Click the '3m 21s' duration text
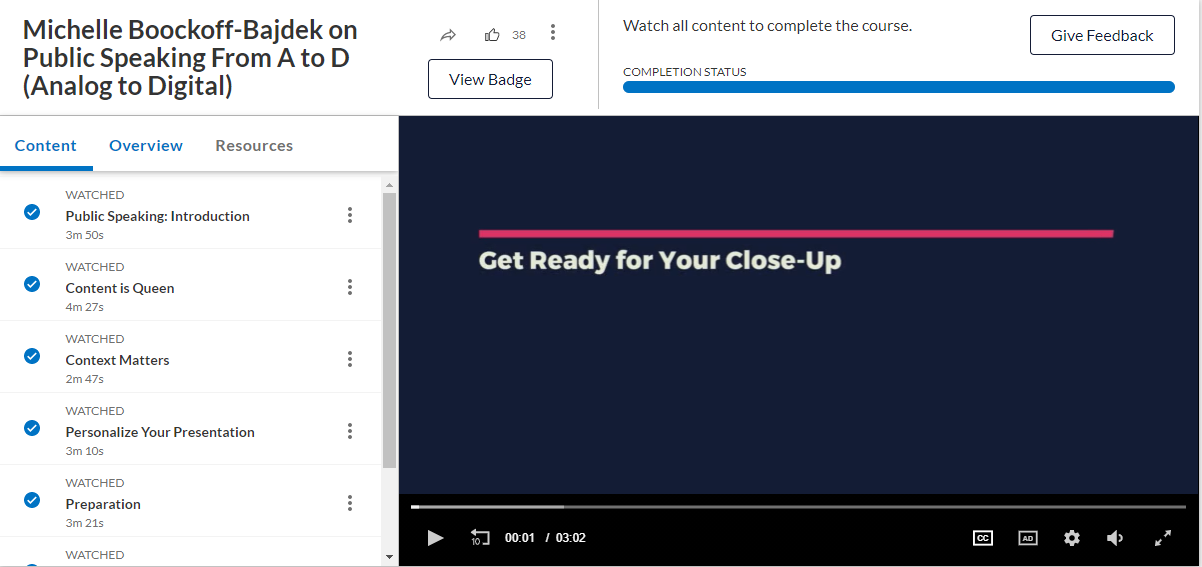This screenshot has width=1202, height=567. [x=85, y=523]
